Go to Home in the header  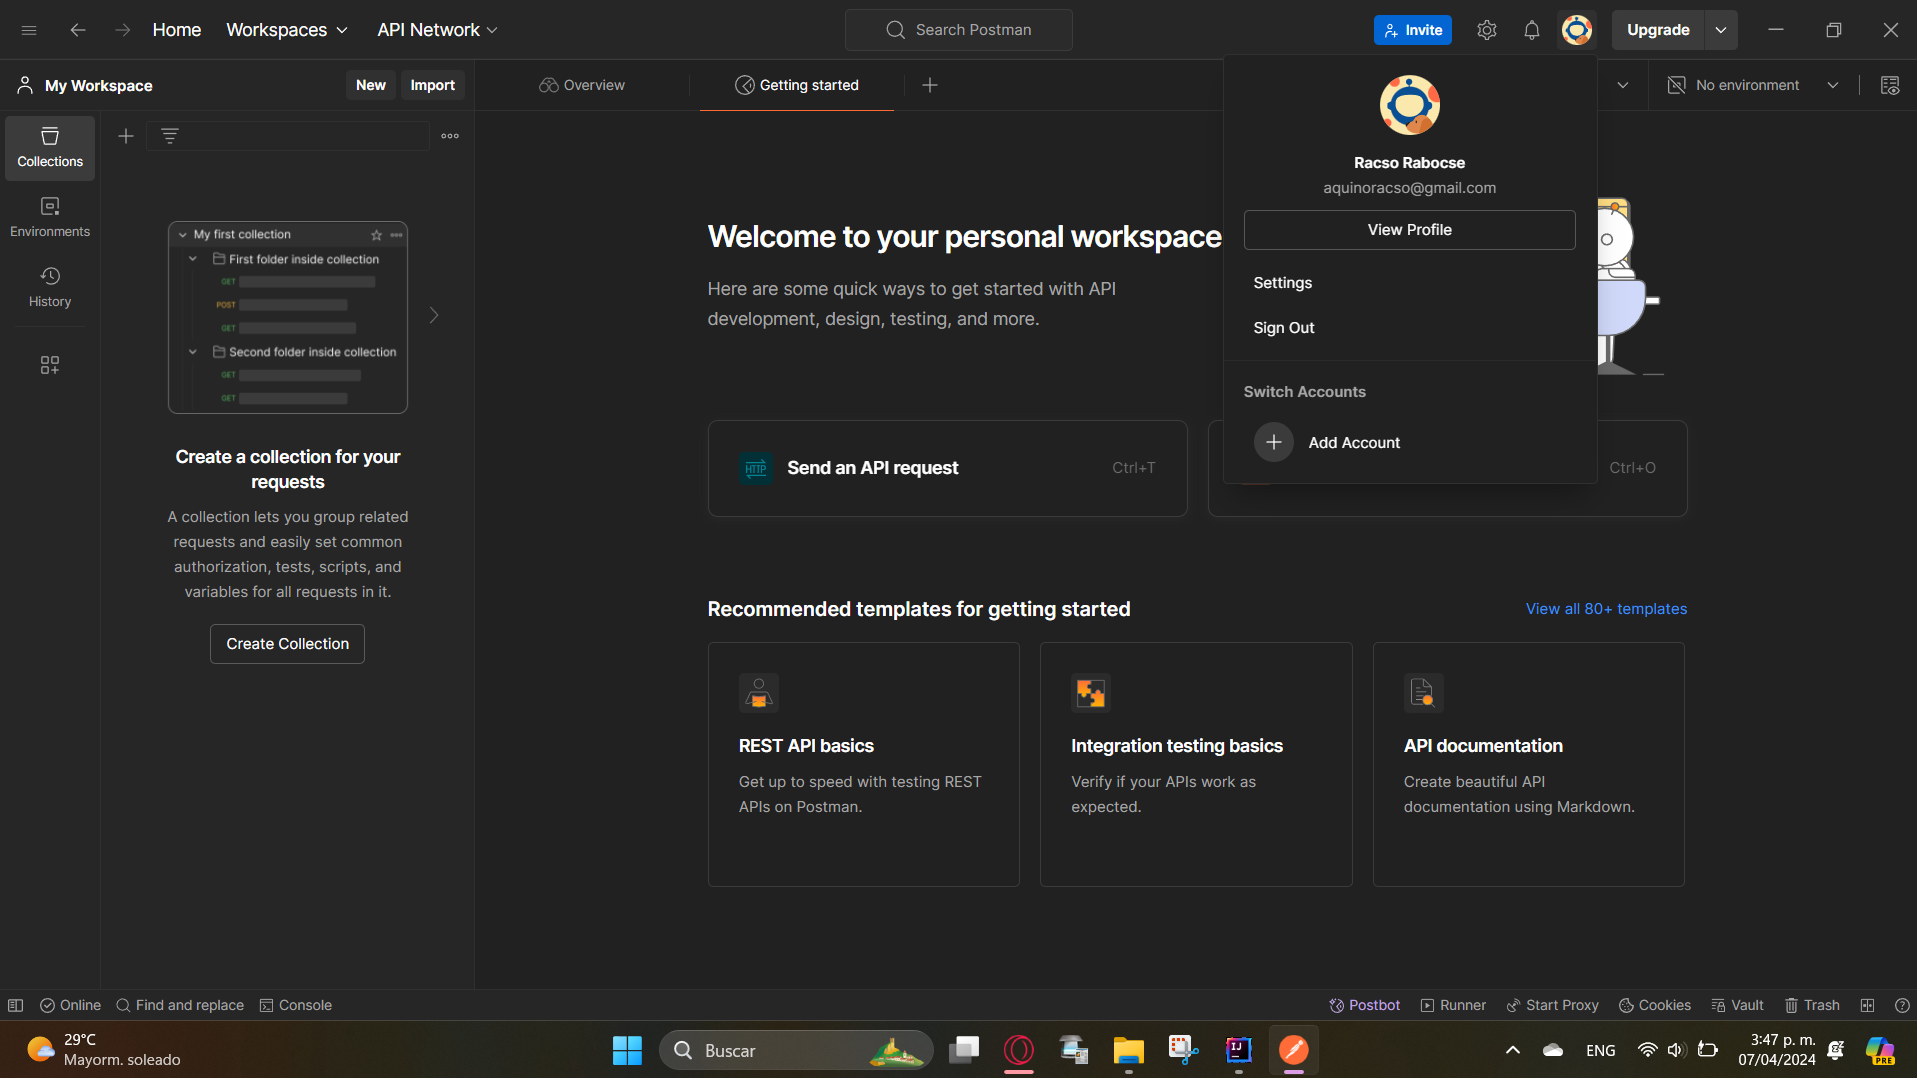click(x=177, y=30)
